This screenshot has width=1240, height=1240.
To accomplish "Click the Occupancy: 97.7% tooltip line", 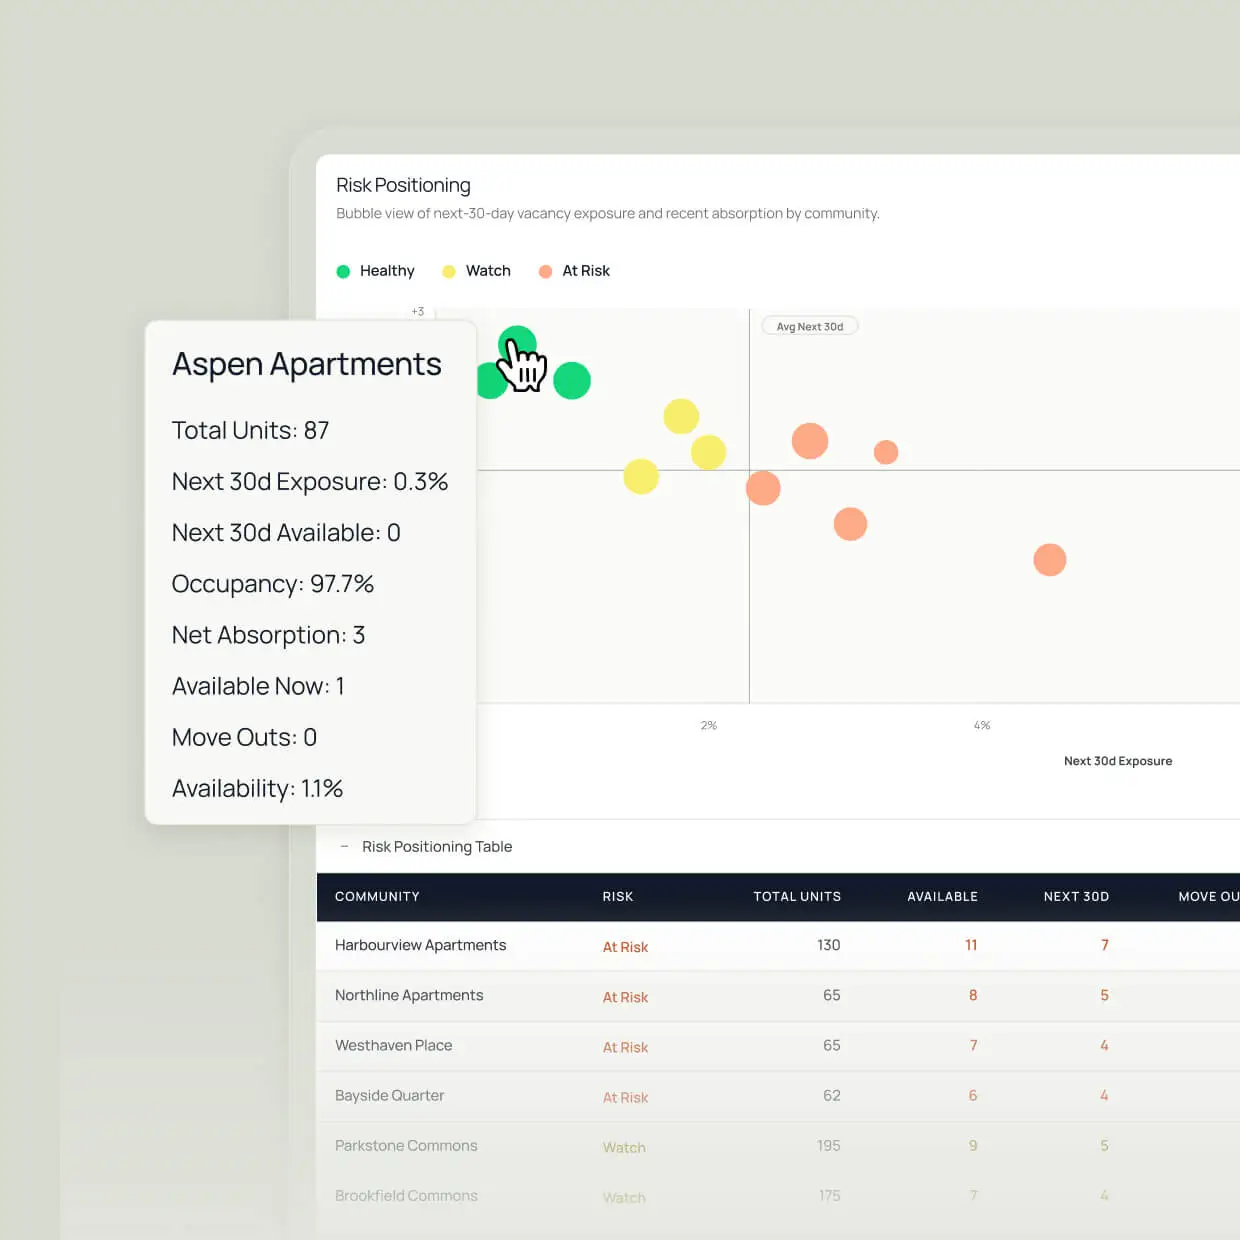I will [273, 584].
